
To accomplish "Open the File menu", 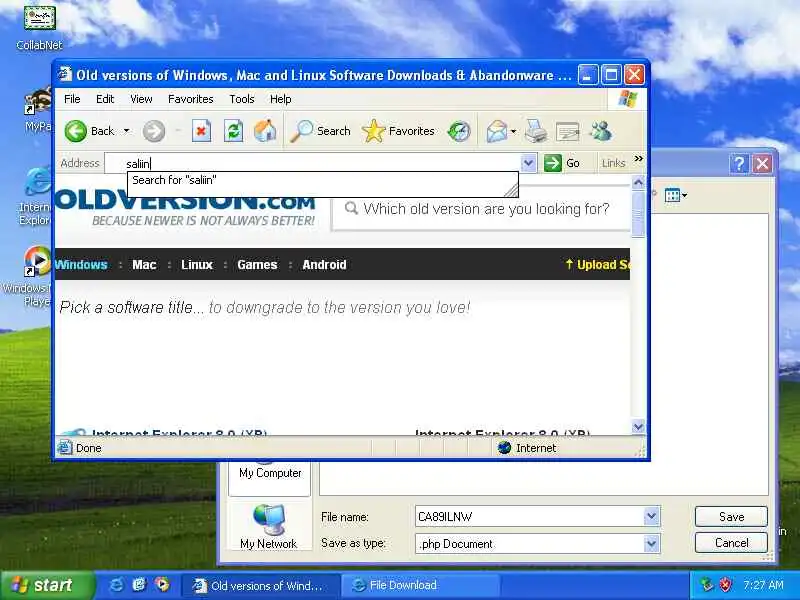I will click(72, 99).
